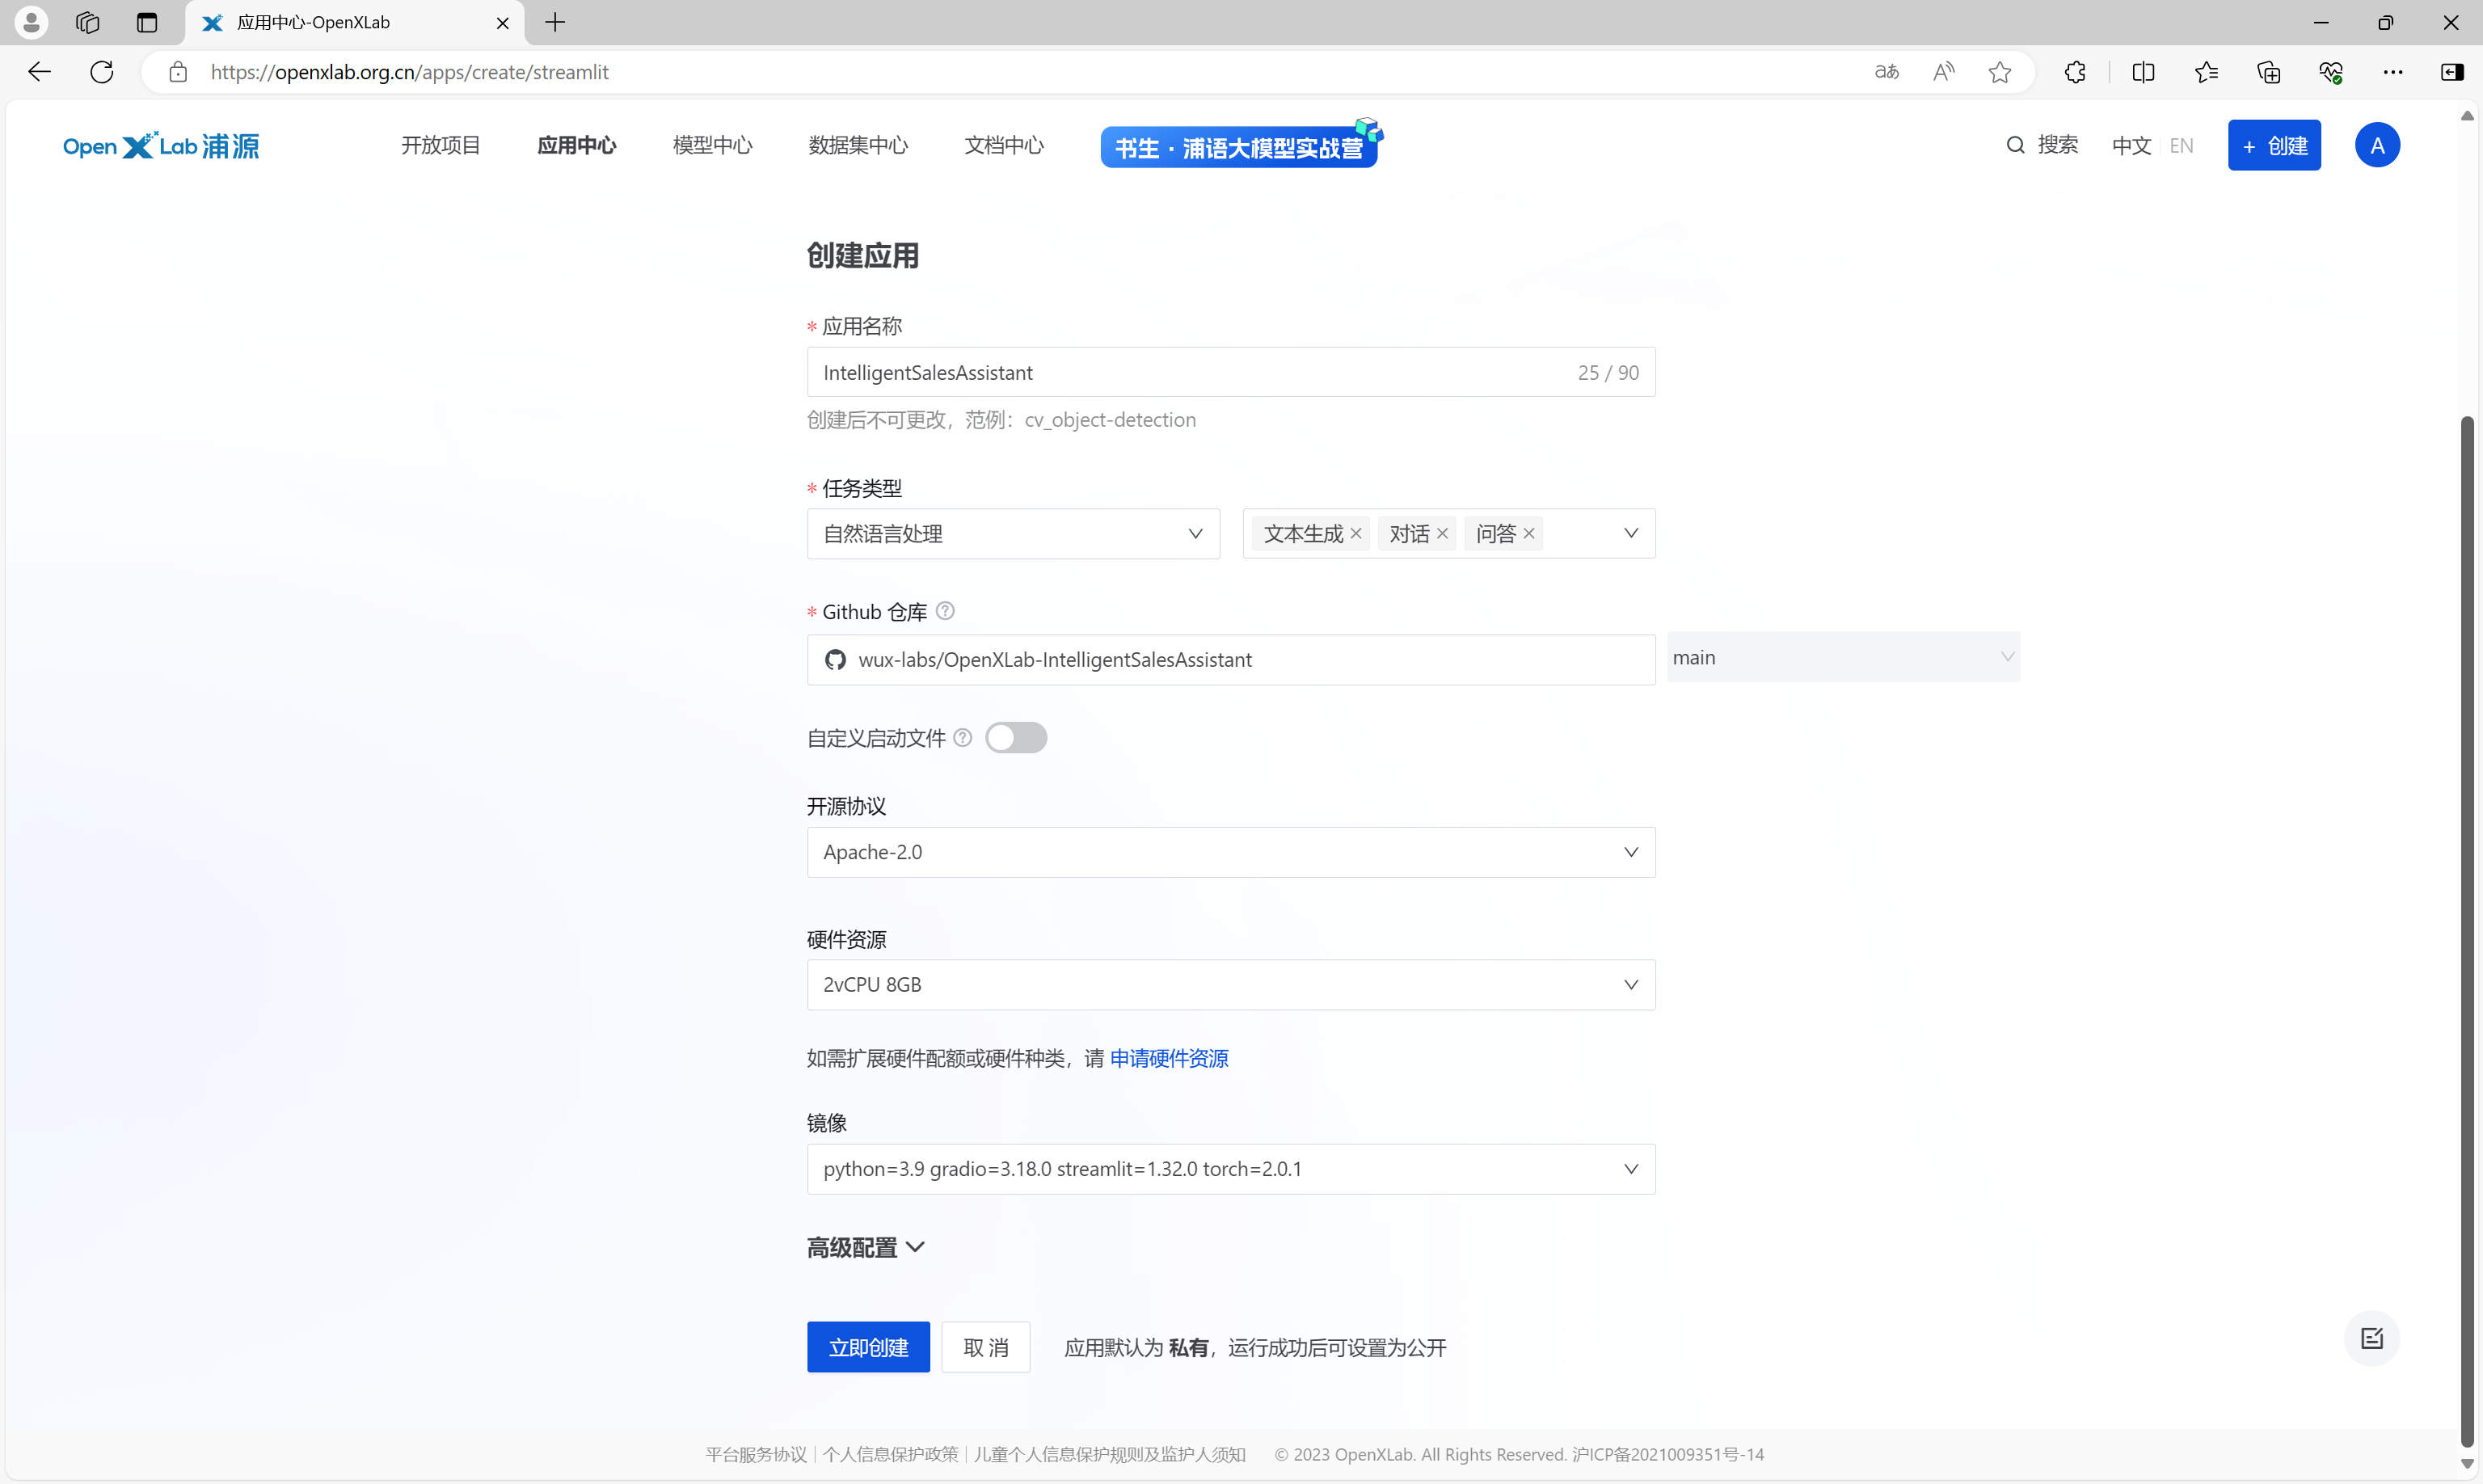Viewport: 2483px width, 1484px height.
Task: Close the 应用中心-OpenXLab tab
Action: pos(503,22)
